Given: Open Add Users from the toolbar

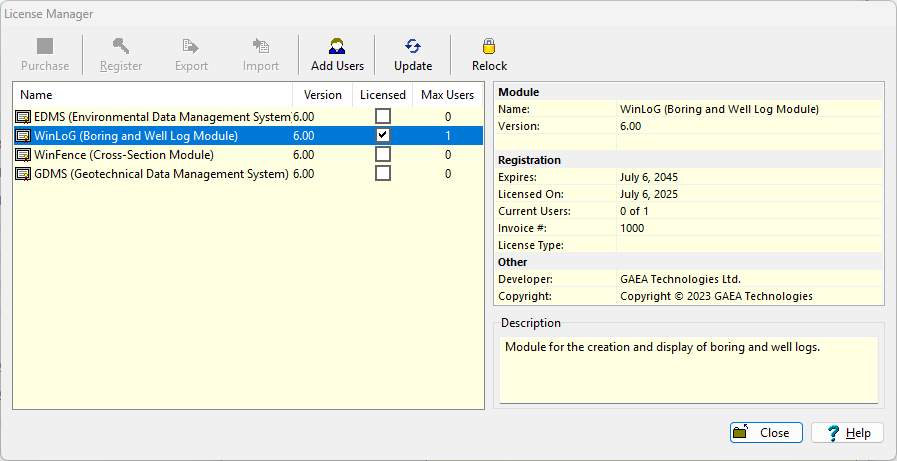Looking at the screenshot, I should click(337, 55).
